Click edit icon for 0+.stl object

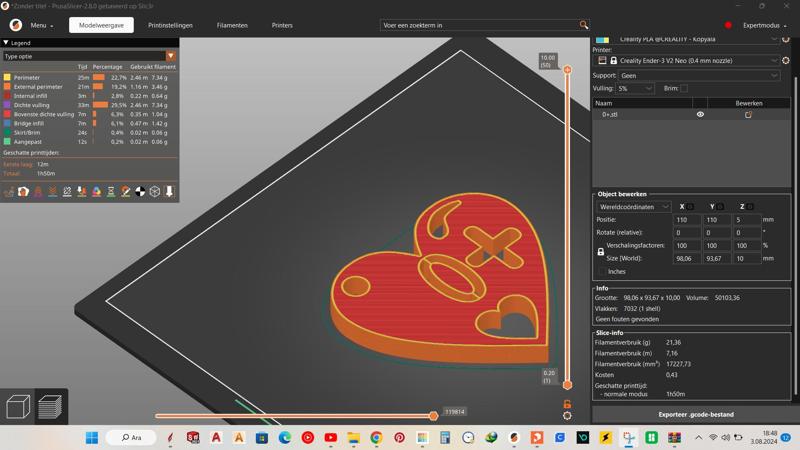click(748, 115)
